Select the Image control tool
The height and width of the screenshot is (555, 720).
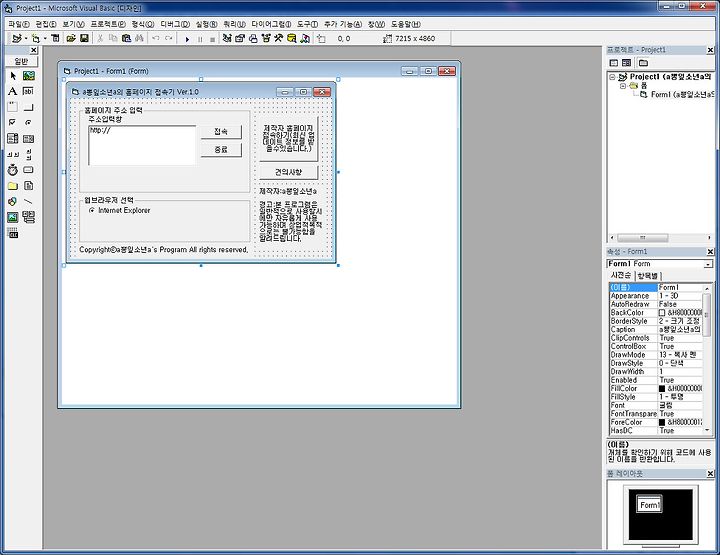13,217
